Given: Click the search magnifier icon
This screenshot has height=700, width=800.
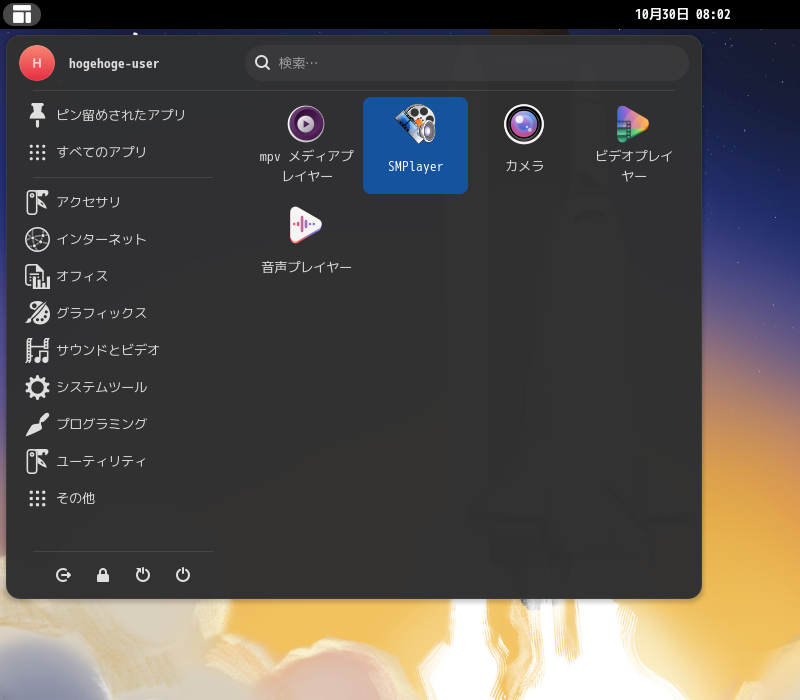Looking at the screenshot, I should 262,63.
